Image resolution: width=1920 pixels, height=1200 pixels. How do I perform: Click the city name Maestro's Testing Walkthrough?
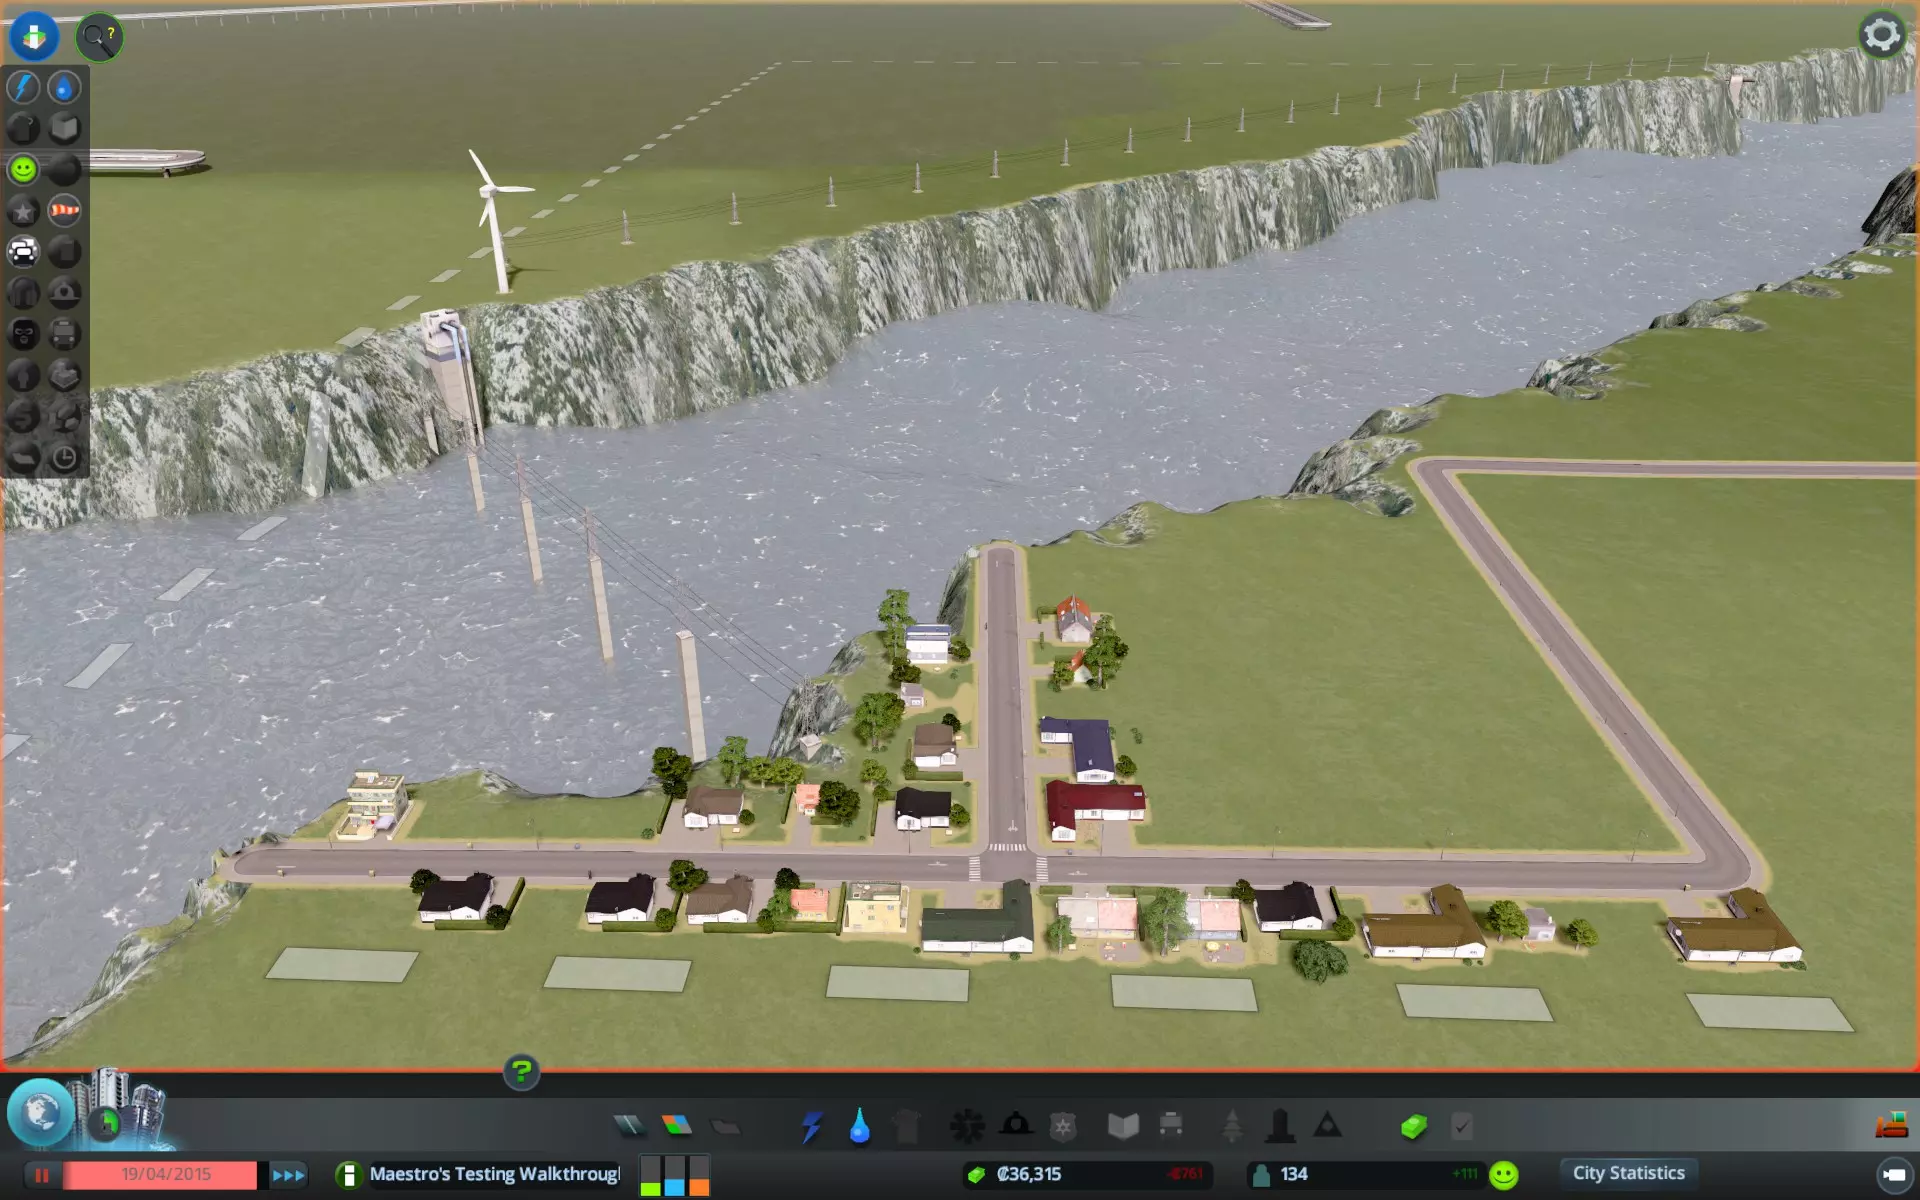[494, 1174]
